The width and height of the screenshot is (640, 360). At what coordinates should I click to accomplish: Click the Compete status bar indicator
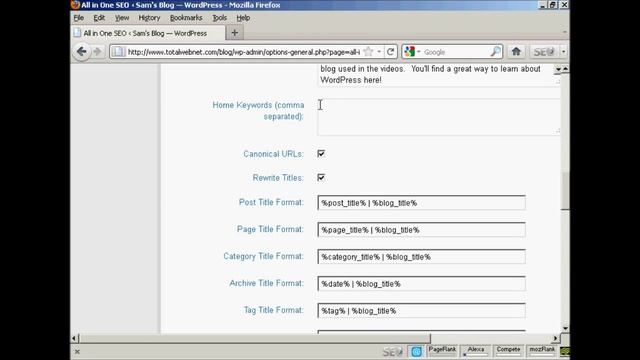508,351
